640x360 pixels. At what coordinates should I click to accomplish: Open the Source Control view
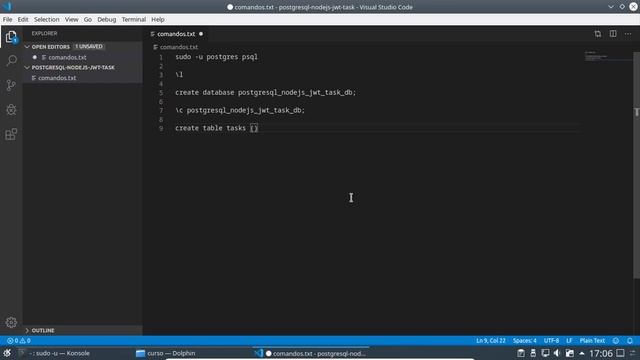point(11,85)
